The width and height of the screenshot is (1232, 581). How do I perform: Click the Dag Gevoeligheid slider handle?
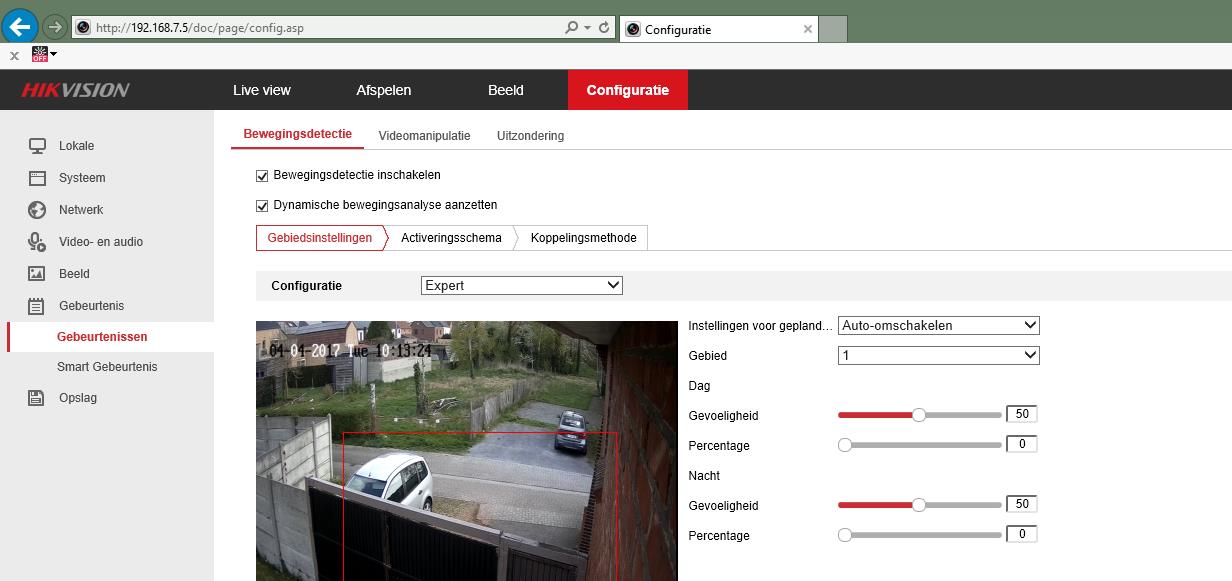[x=919, y=415]
